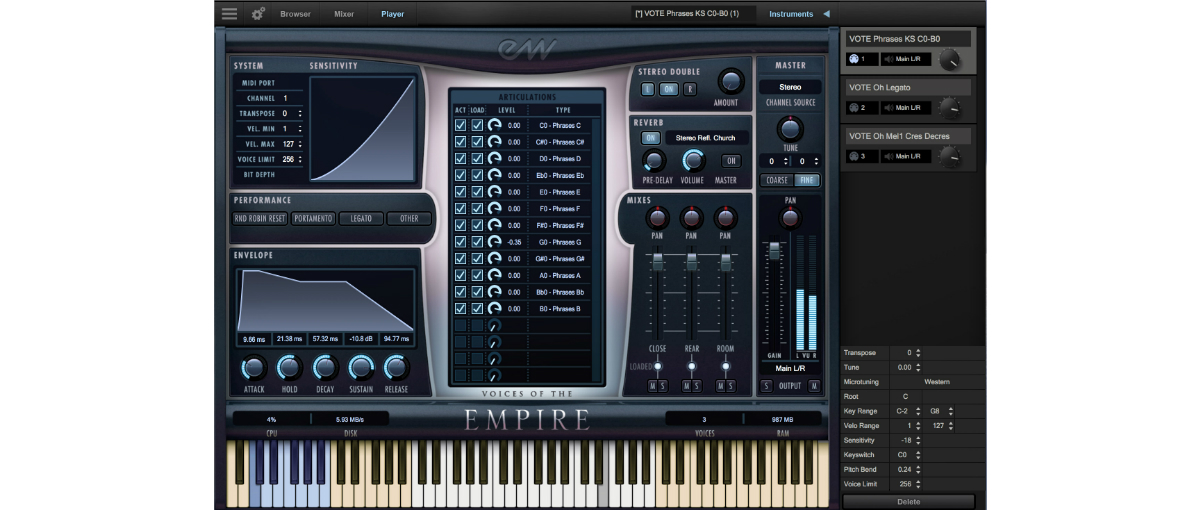Open the hamburger main menu
Image resolution: width=1200 pixels, height=510 pixels.
(230, 14)
